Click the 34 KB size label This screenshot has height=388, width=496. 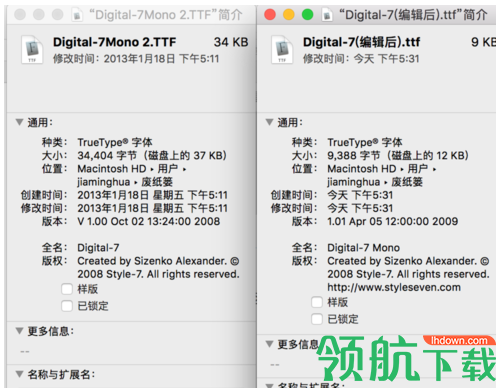(231, 42)
